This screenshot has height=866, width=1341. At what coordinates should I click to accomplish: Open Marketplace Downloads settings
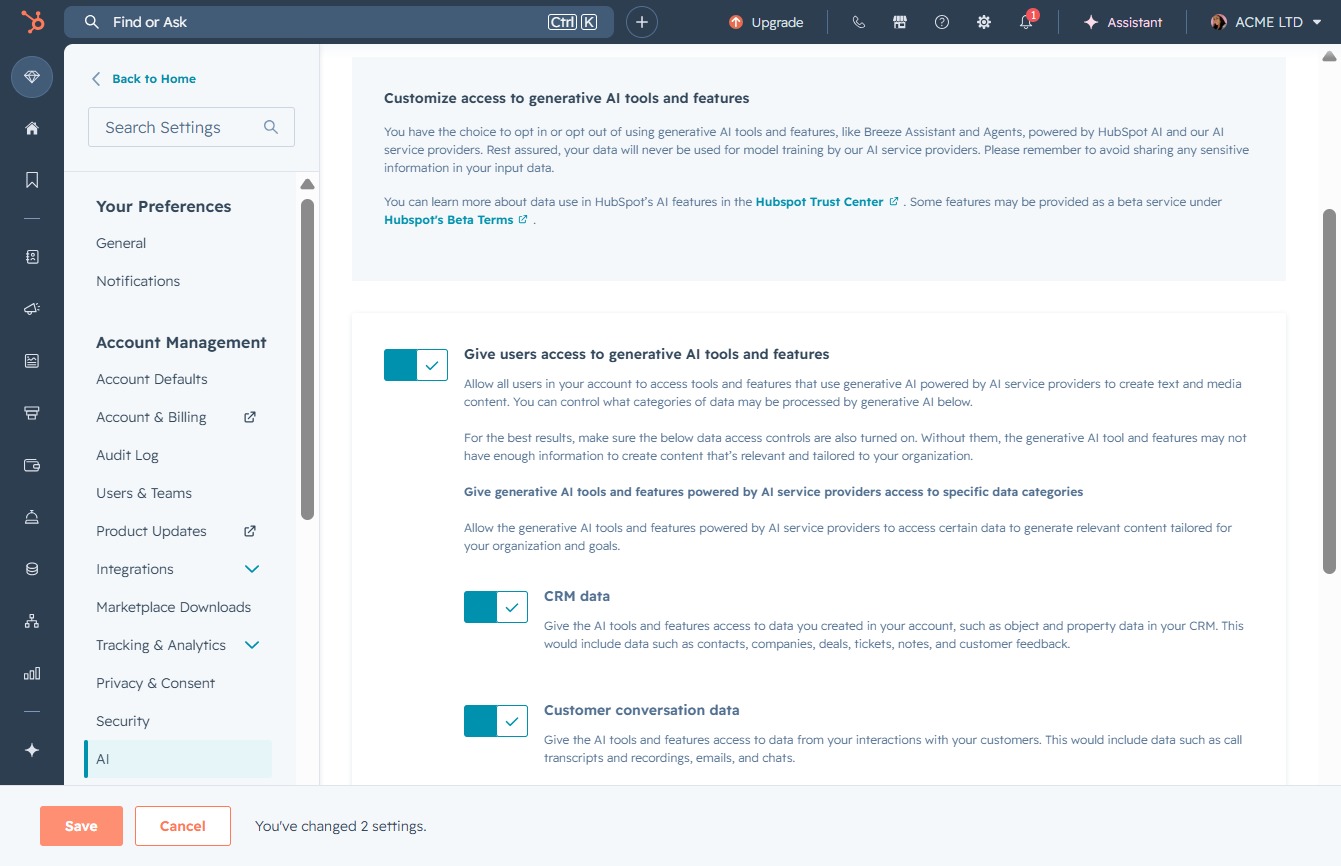174,607
